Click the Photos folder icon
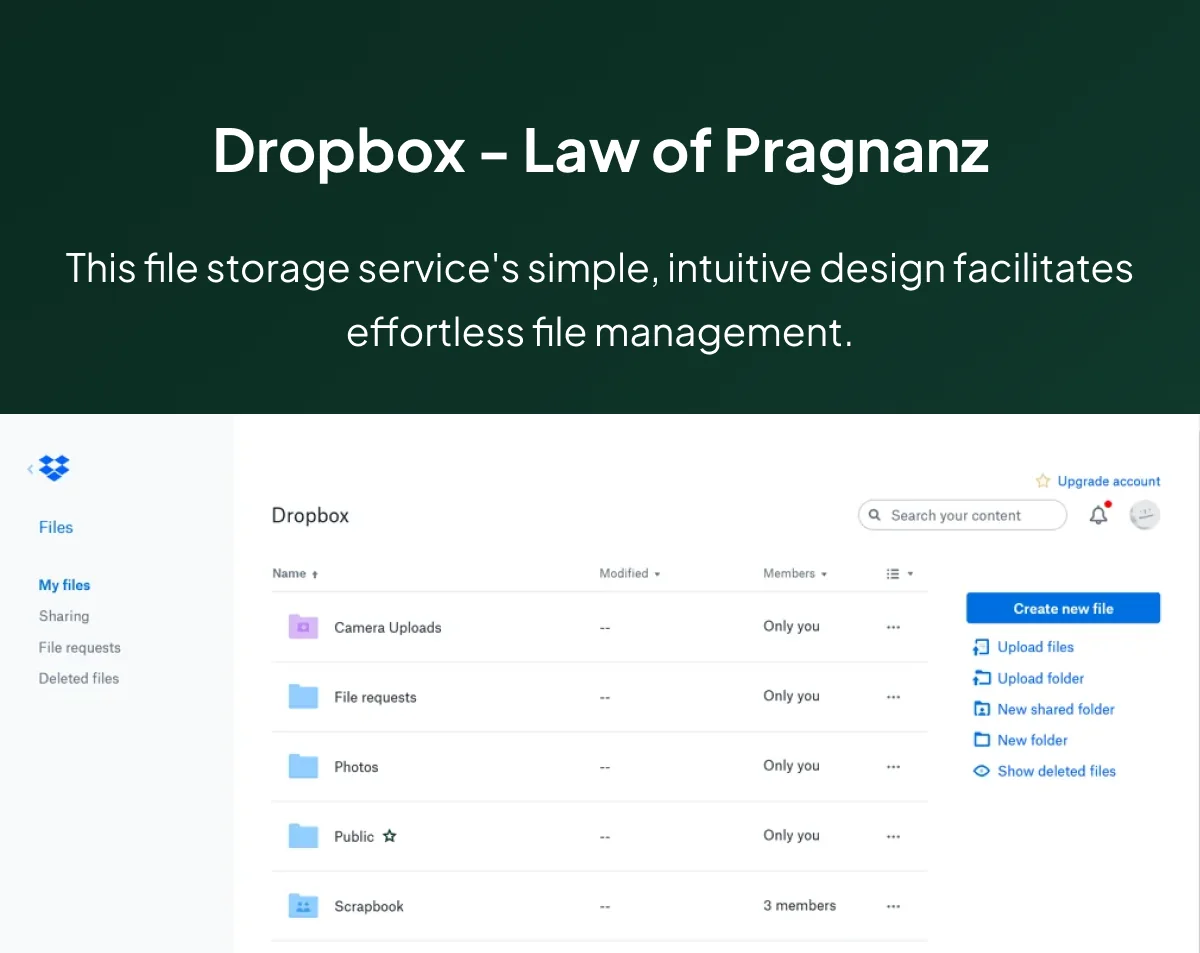1200x953 pixels. coord(303,767)
